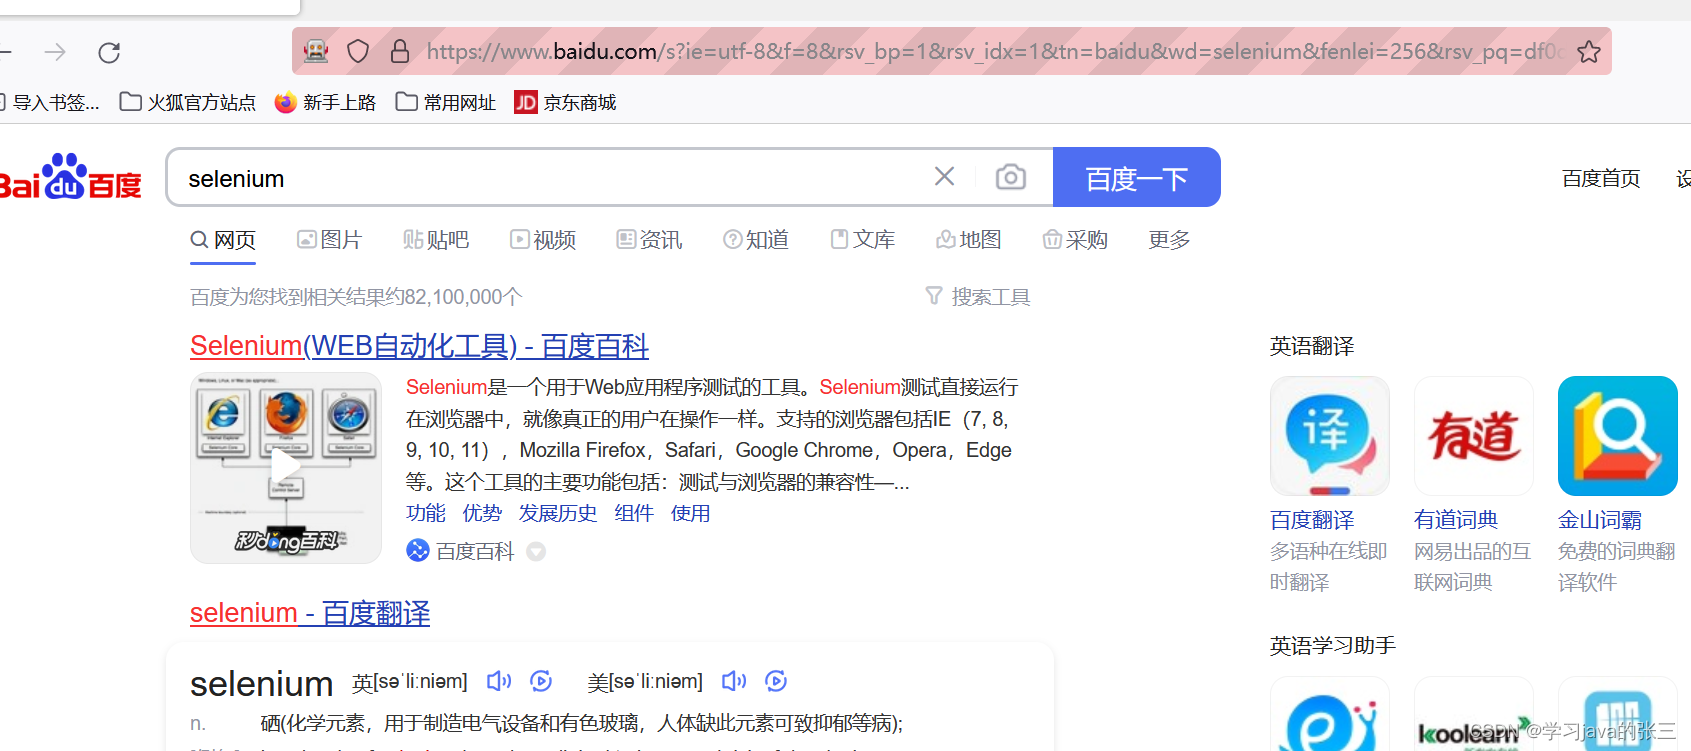
Task: Click the 百度百科 source paw icon
Action: [x=418, y=551]
